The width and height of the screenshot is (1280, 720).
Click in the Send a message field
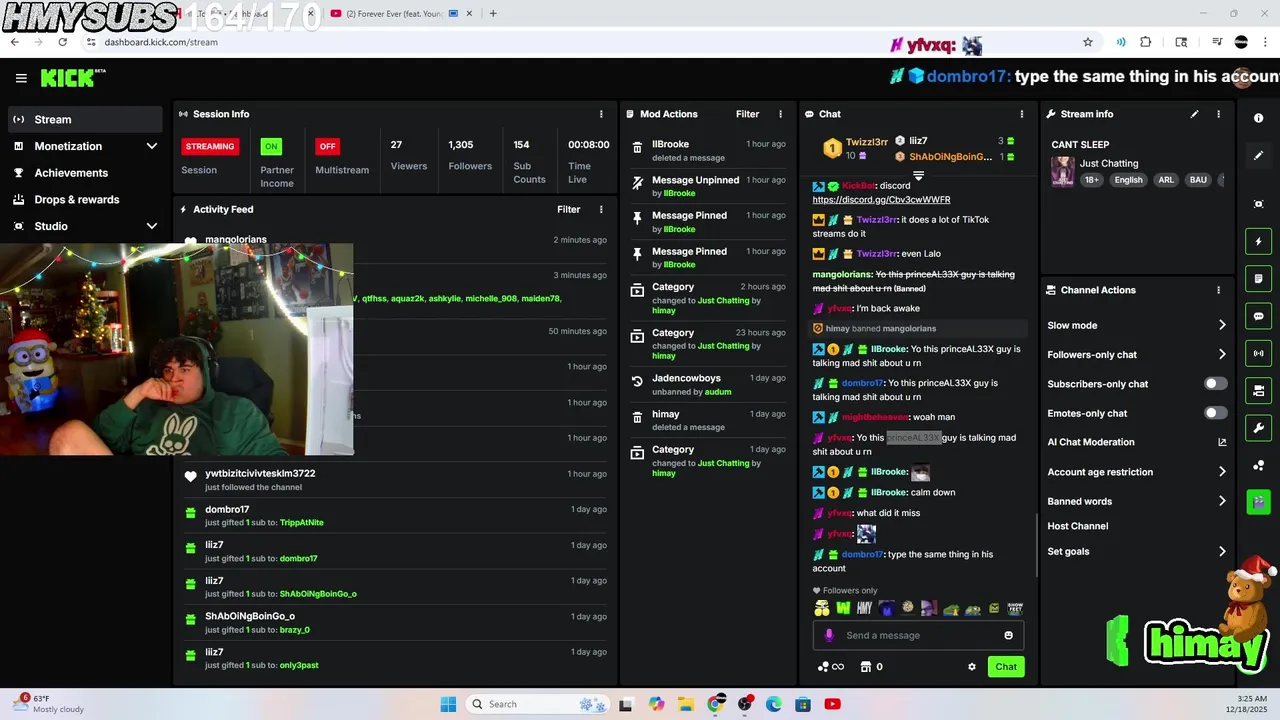click(x=918, y=635)
